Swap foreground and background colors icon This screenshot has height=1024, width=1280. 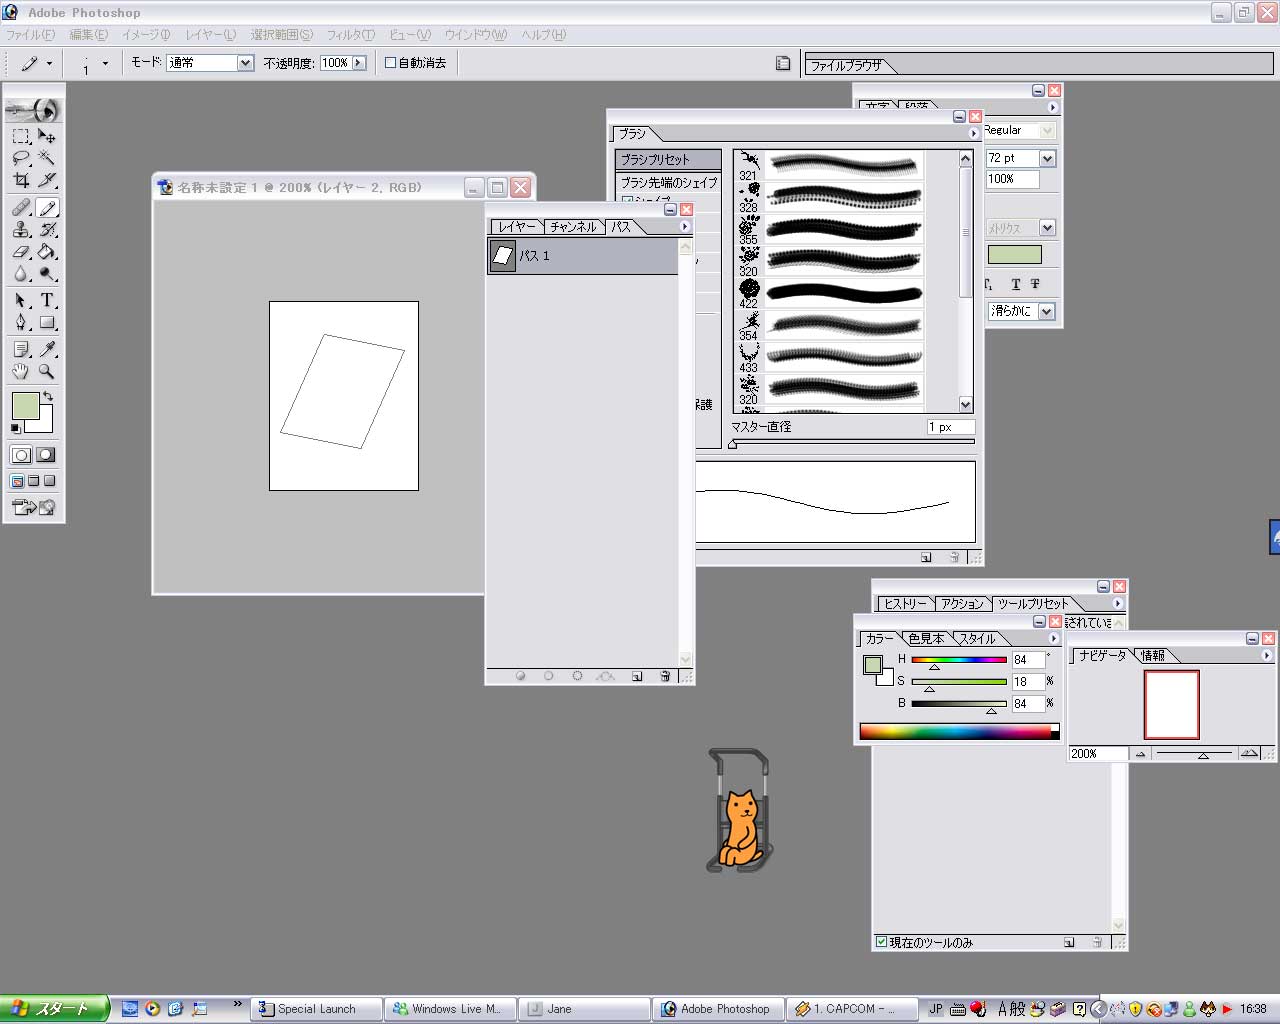(47, 397)
